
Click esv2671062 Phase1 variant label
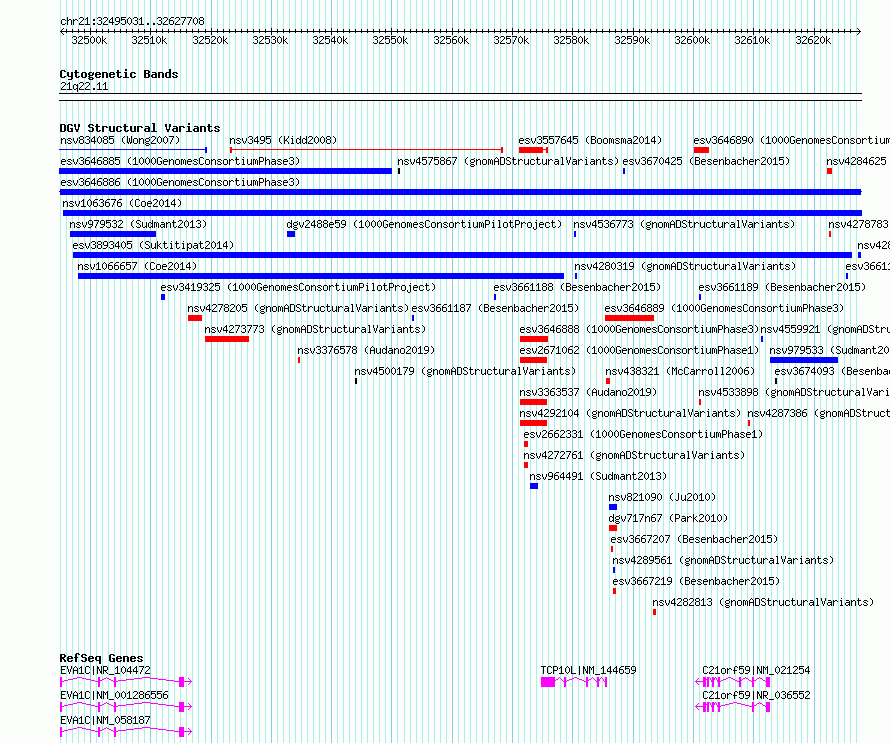639,350
